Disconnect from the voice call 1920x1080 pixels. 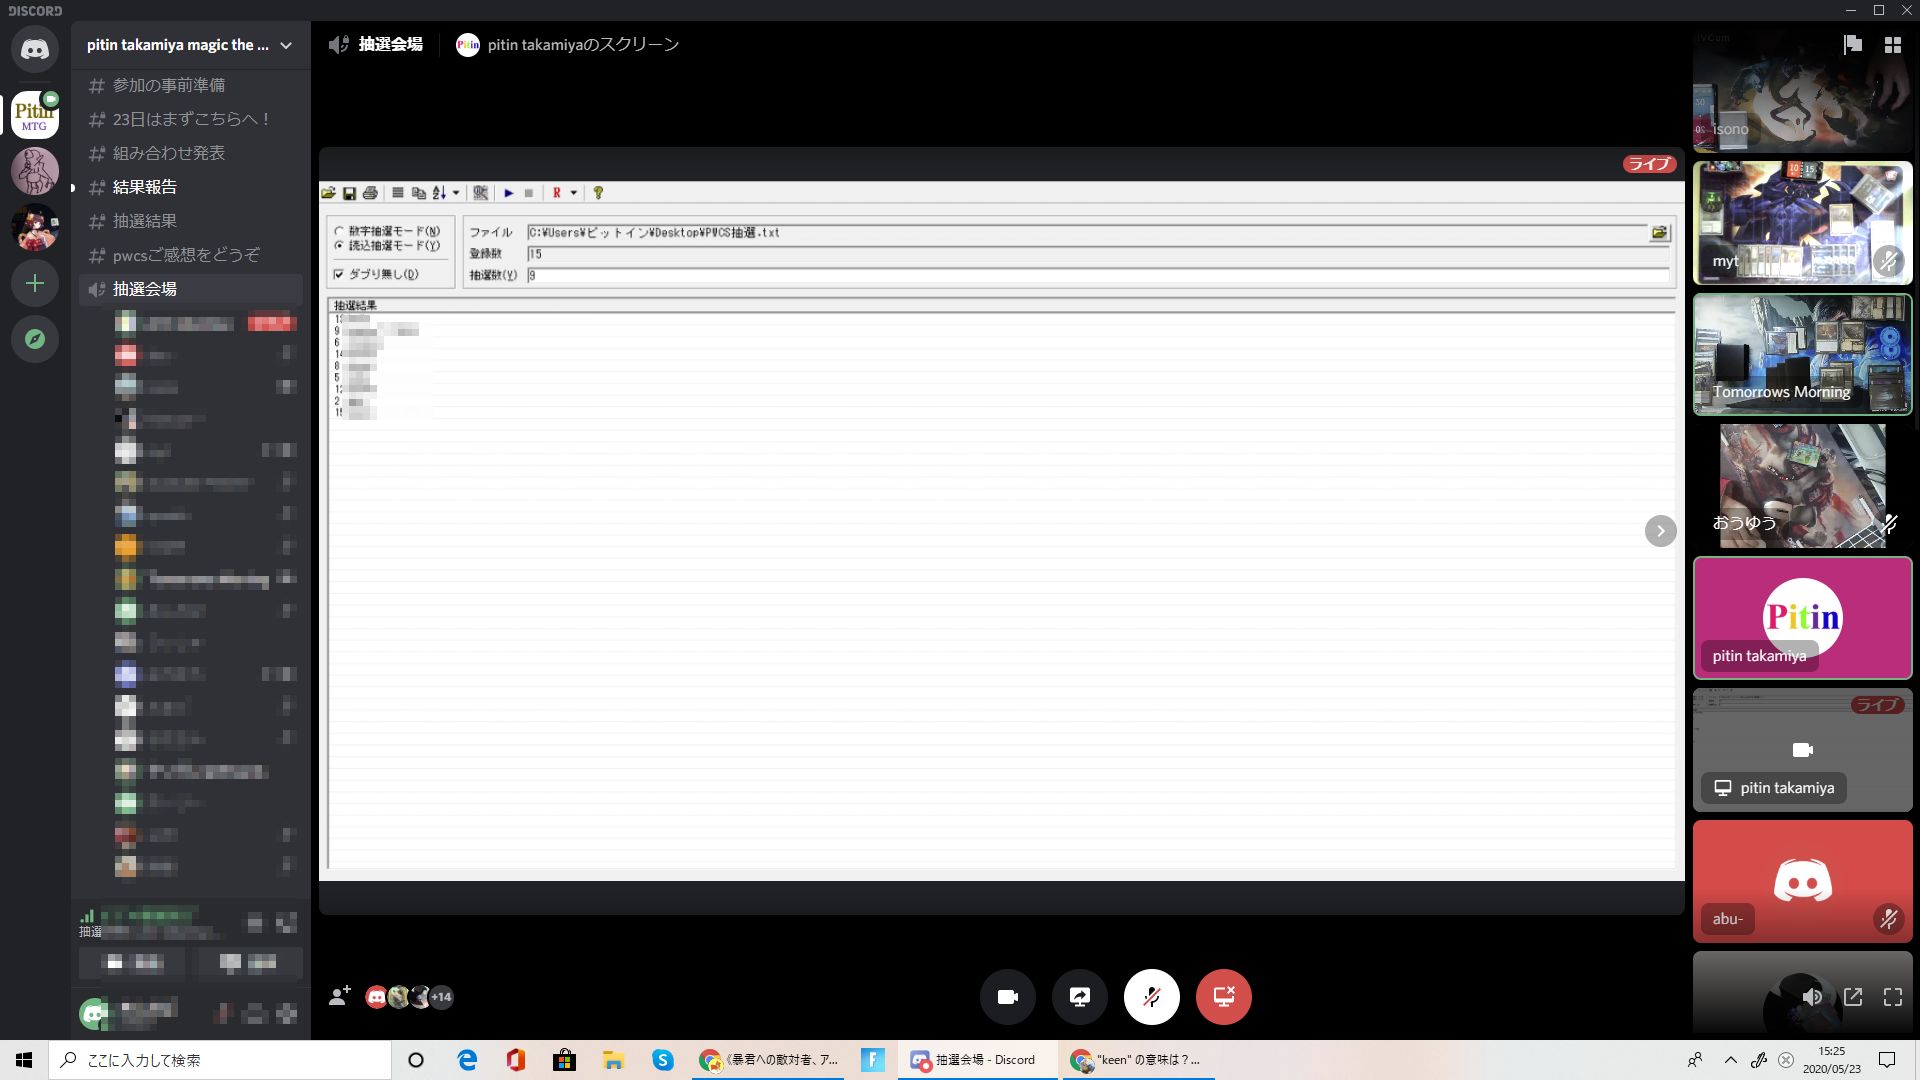point(1223,997)
